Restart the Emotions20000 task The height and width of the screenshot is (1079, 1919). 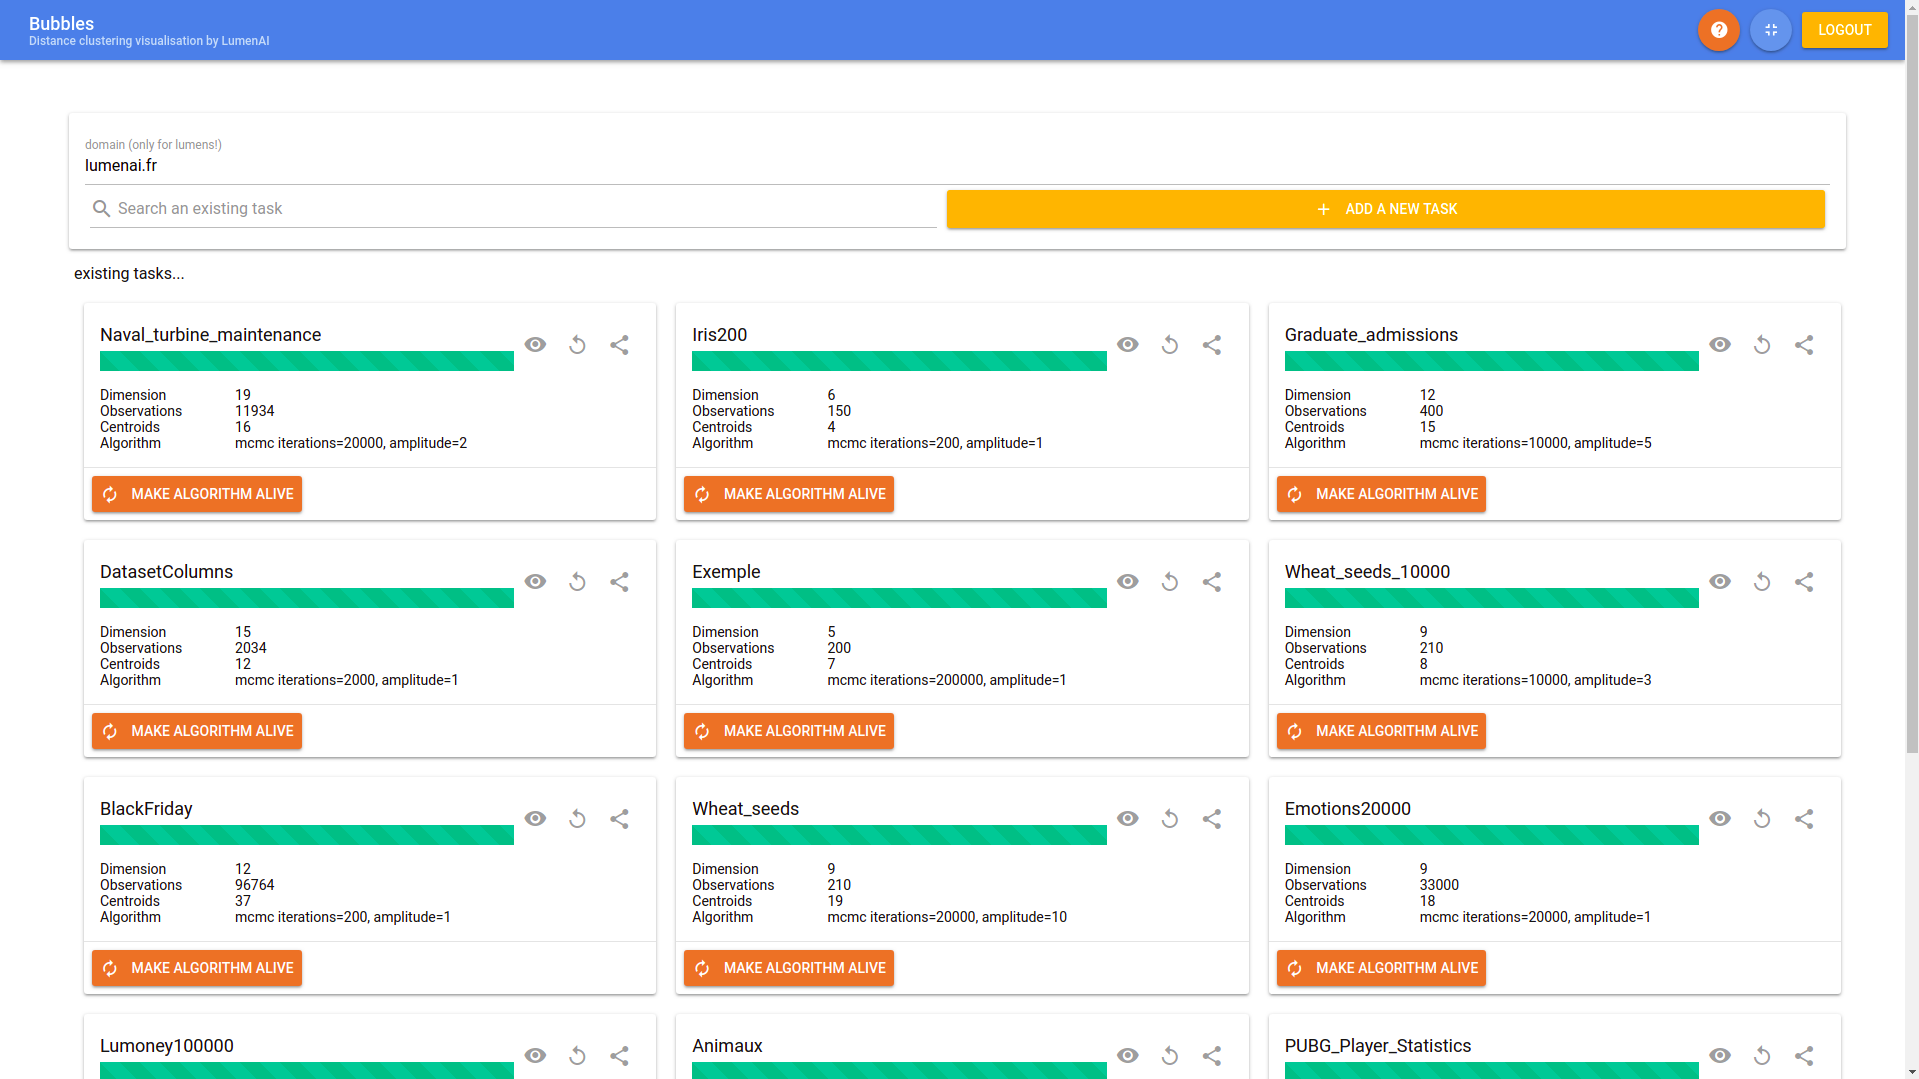(x=1761, y=819)
